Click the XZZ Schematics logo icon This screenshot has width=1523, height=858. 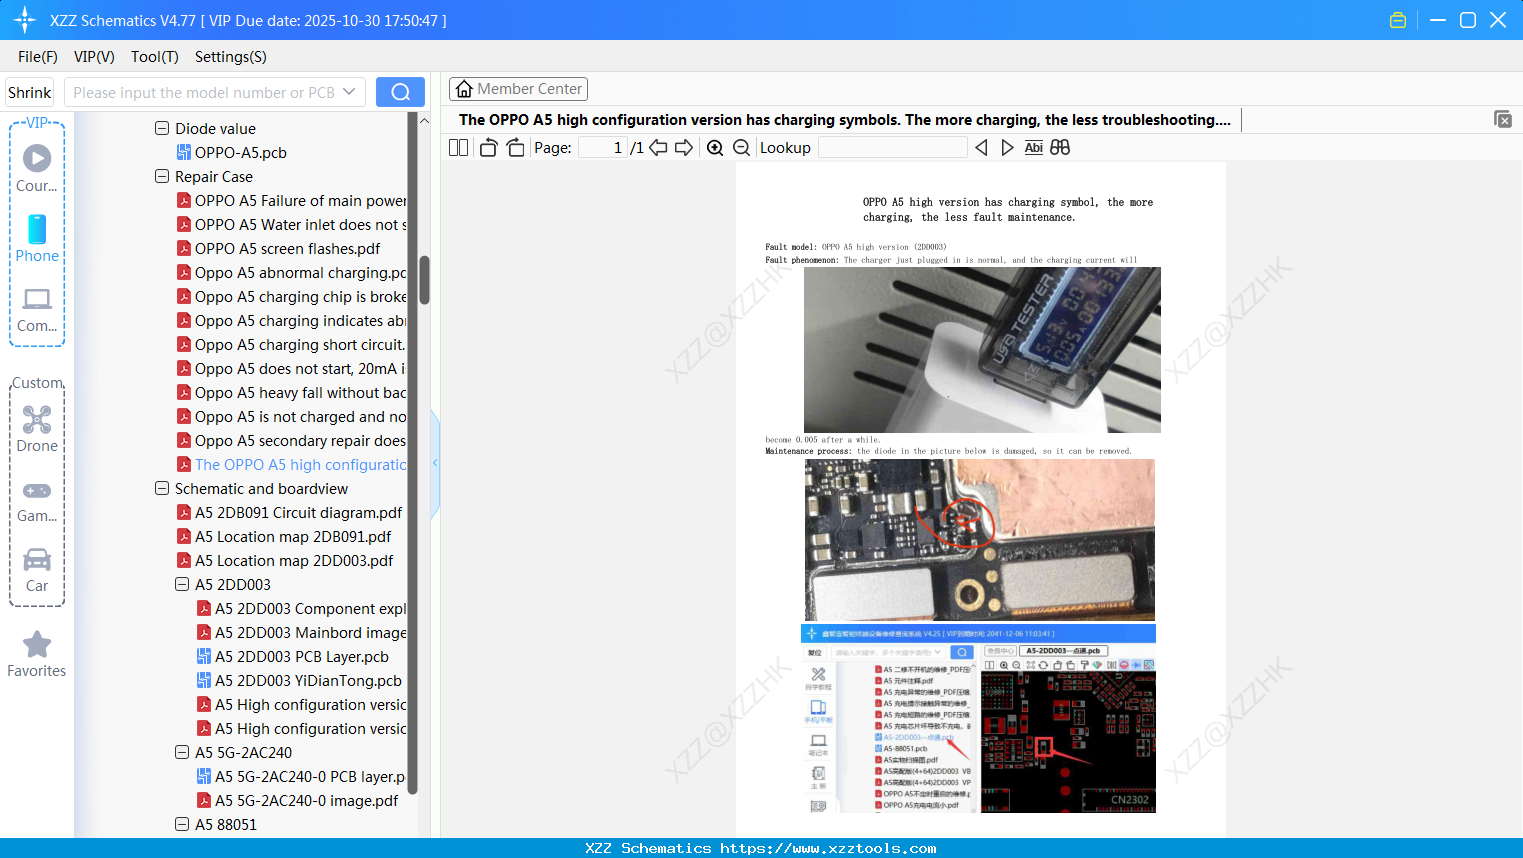pos(25,20)
